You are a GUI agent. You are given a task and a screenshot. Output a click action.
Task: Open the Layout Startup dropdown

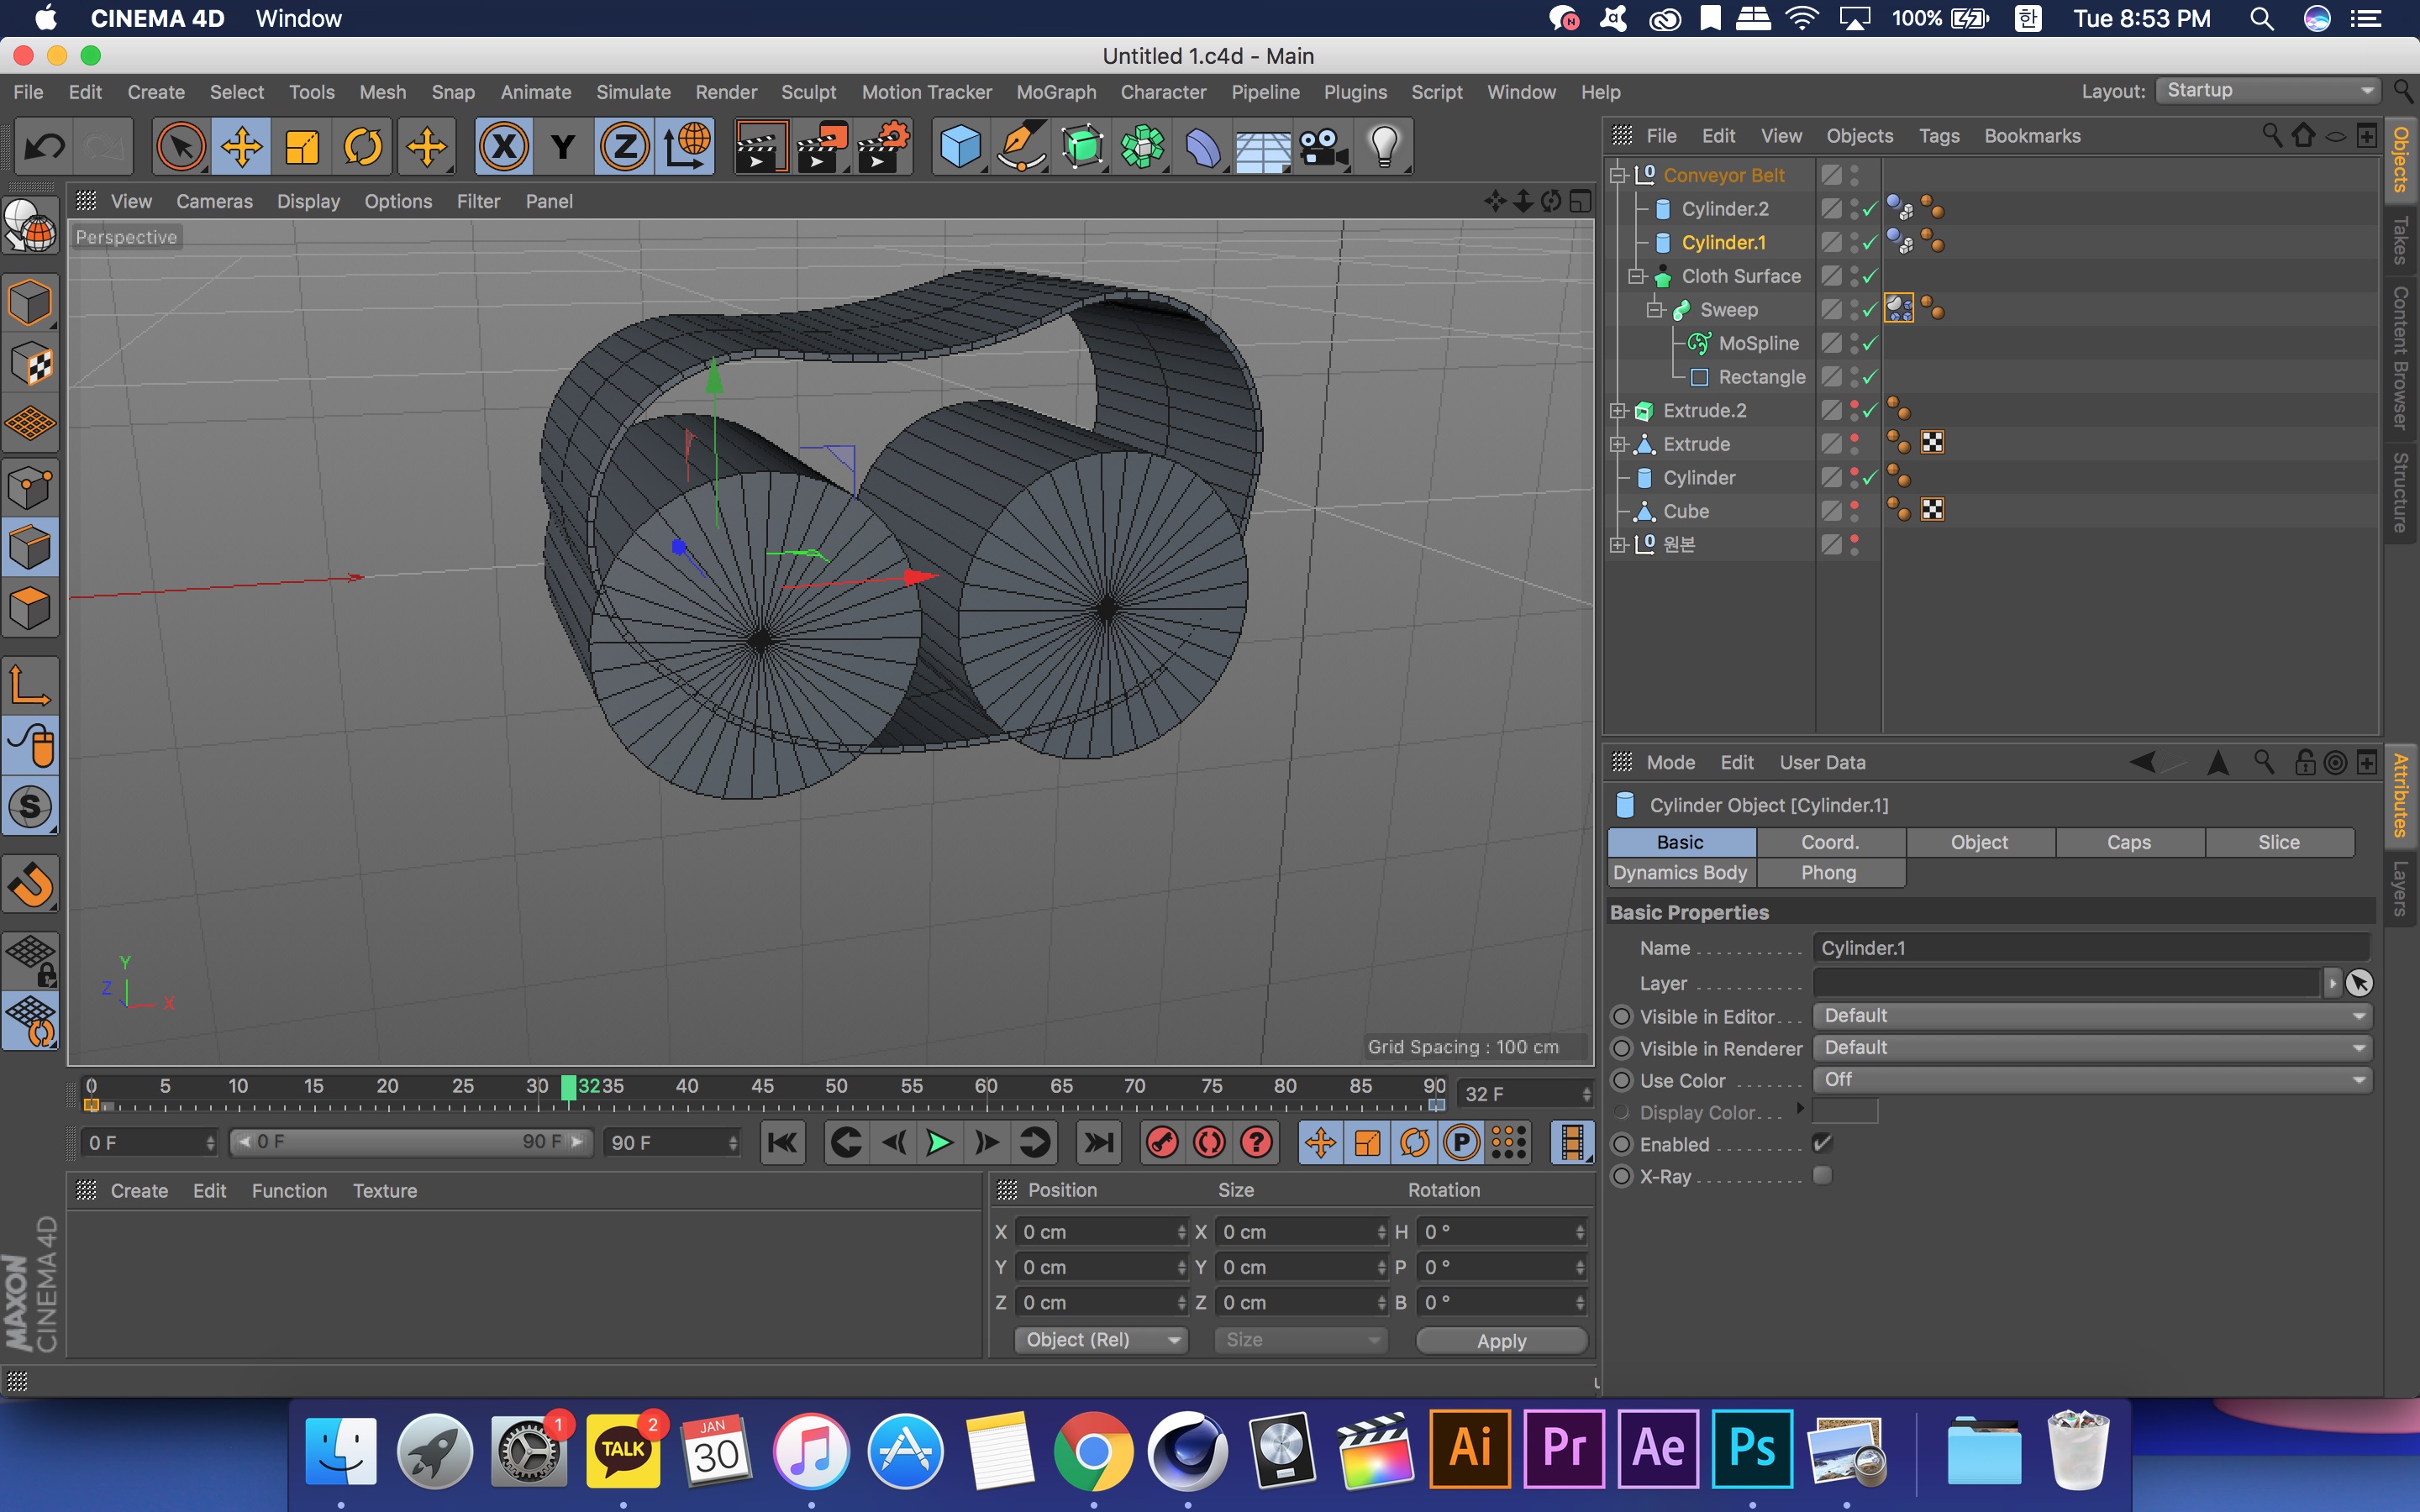click(x=2267, y=91)
